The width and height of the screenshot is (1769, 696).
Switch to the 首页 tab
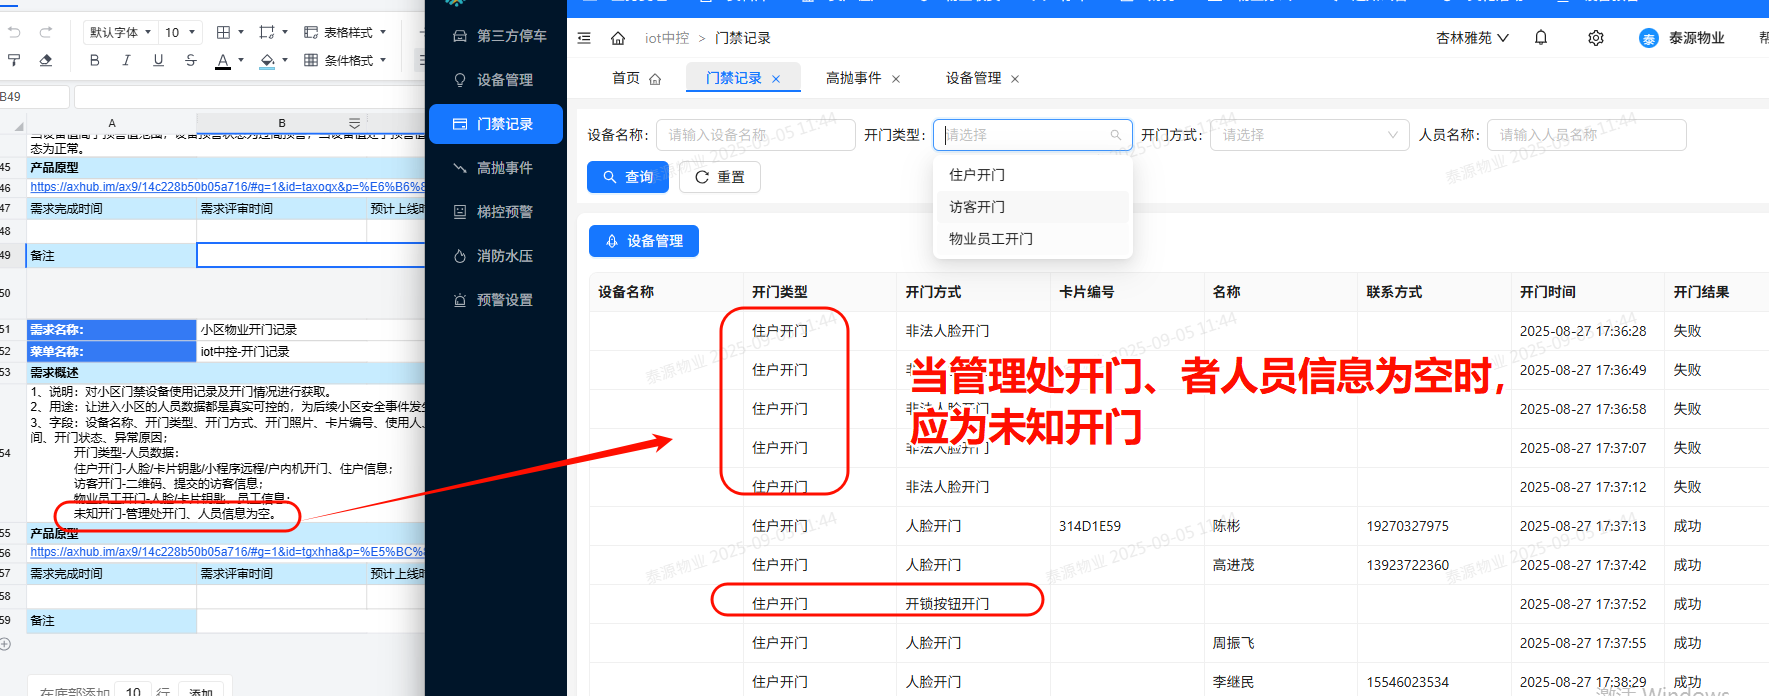[636, 78]
